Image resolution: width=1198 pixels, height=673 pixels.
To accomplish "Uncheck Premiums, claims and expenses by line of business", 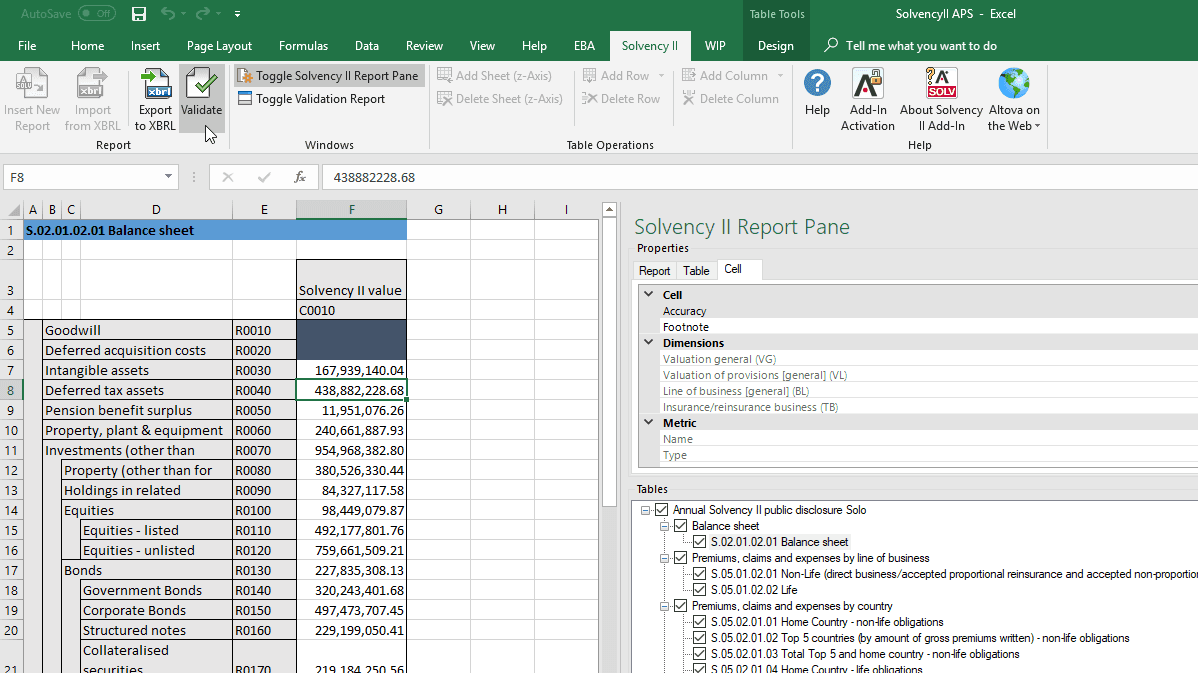I will (681, 558).
